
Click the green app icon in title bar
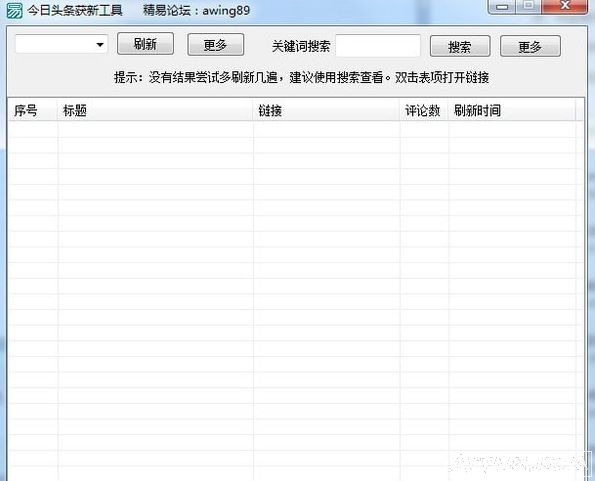click(14, 11)
